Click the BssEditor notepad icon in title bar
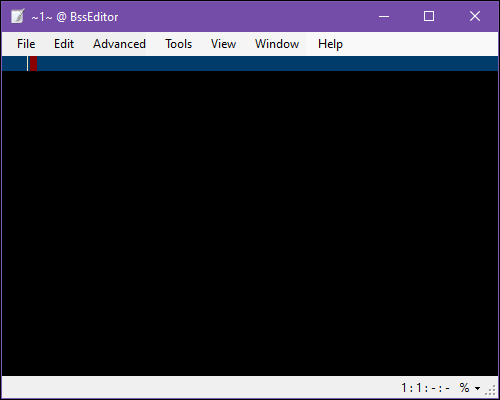Viewport: 500px width, 400px height. pos(18,16)
